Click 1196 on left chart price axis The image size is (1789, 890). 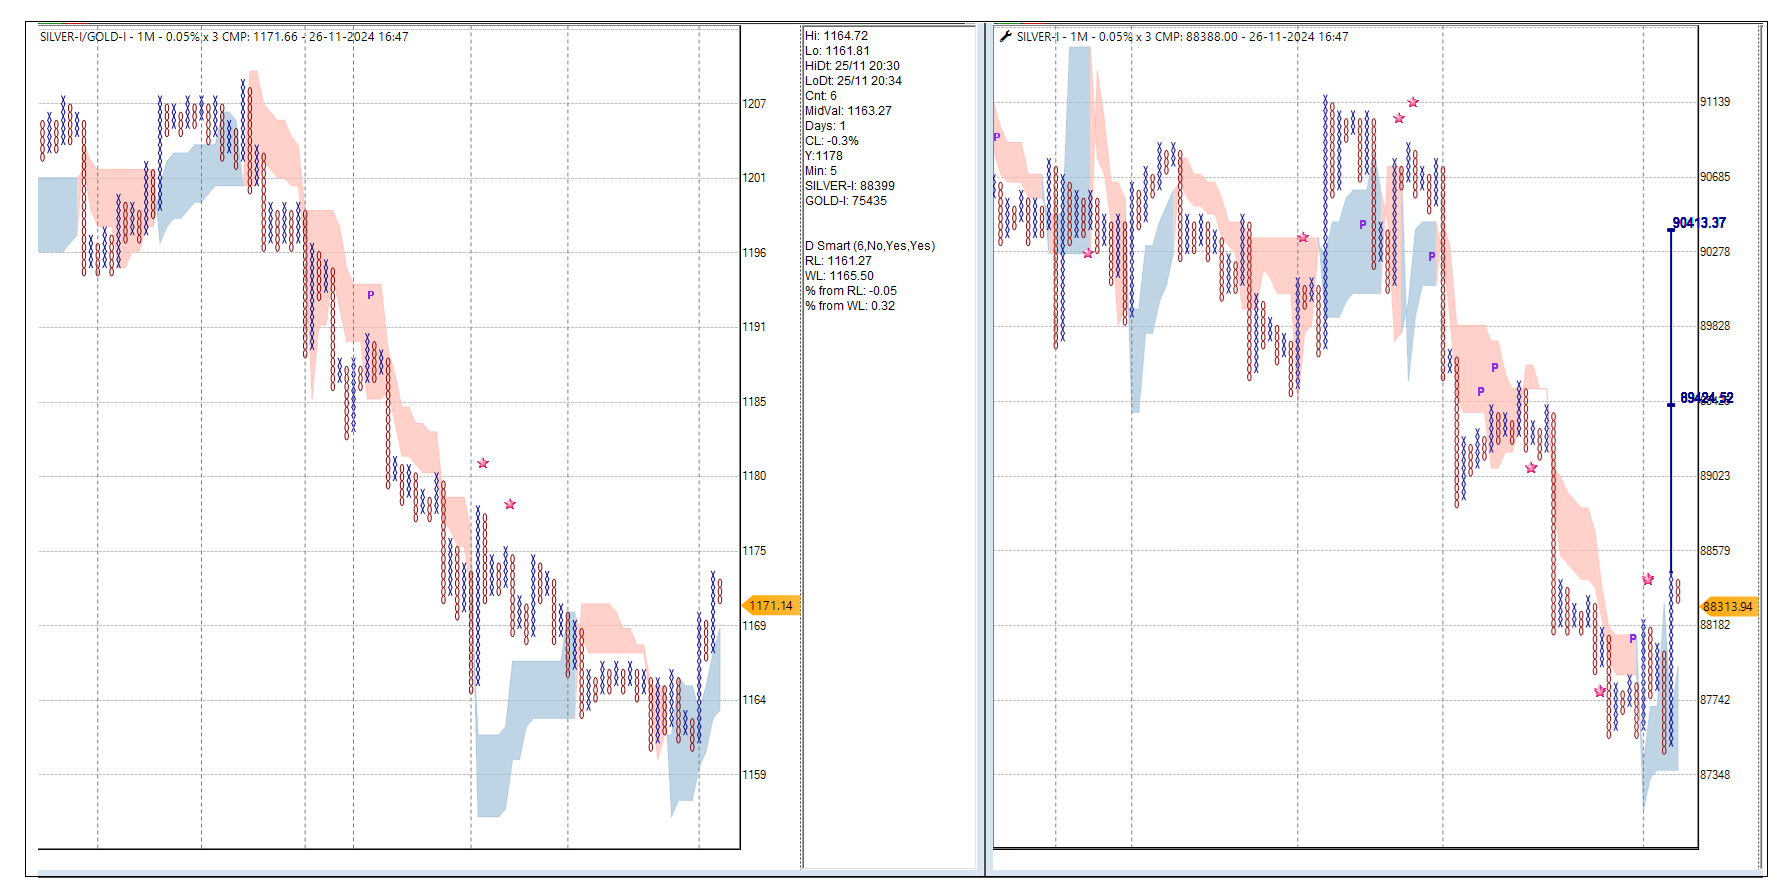click(754, 253)
